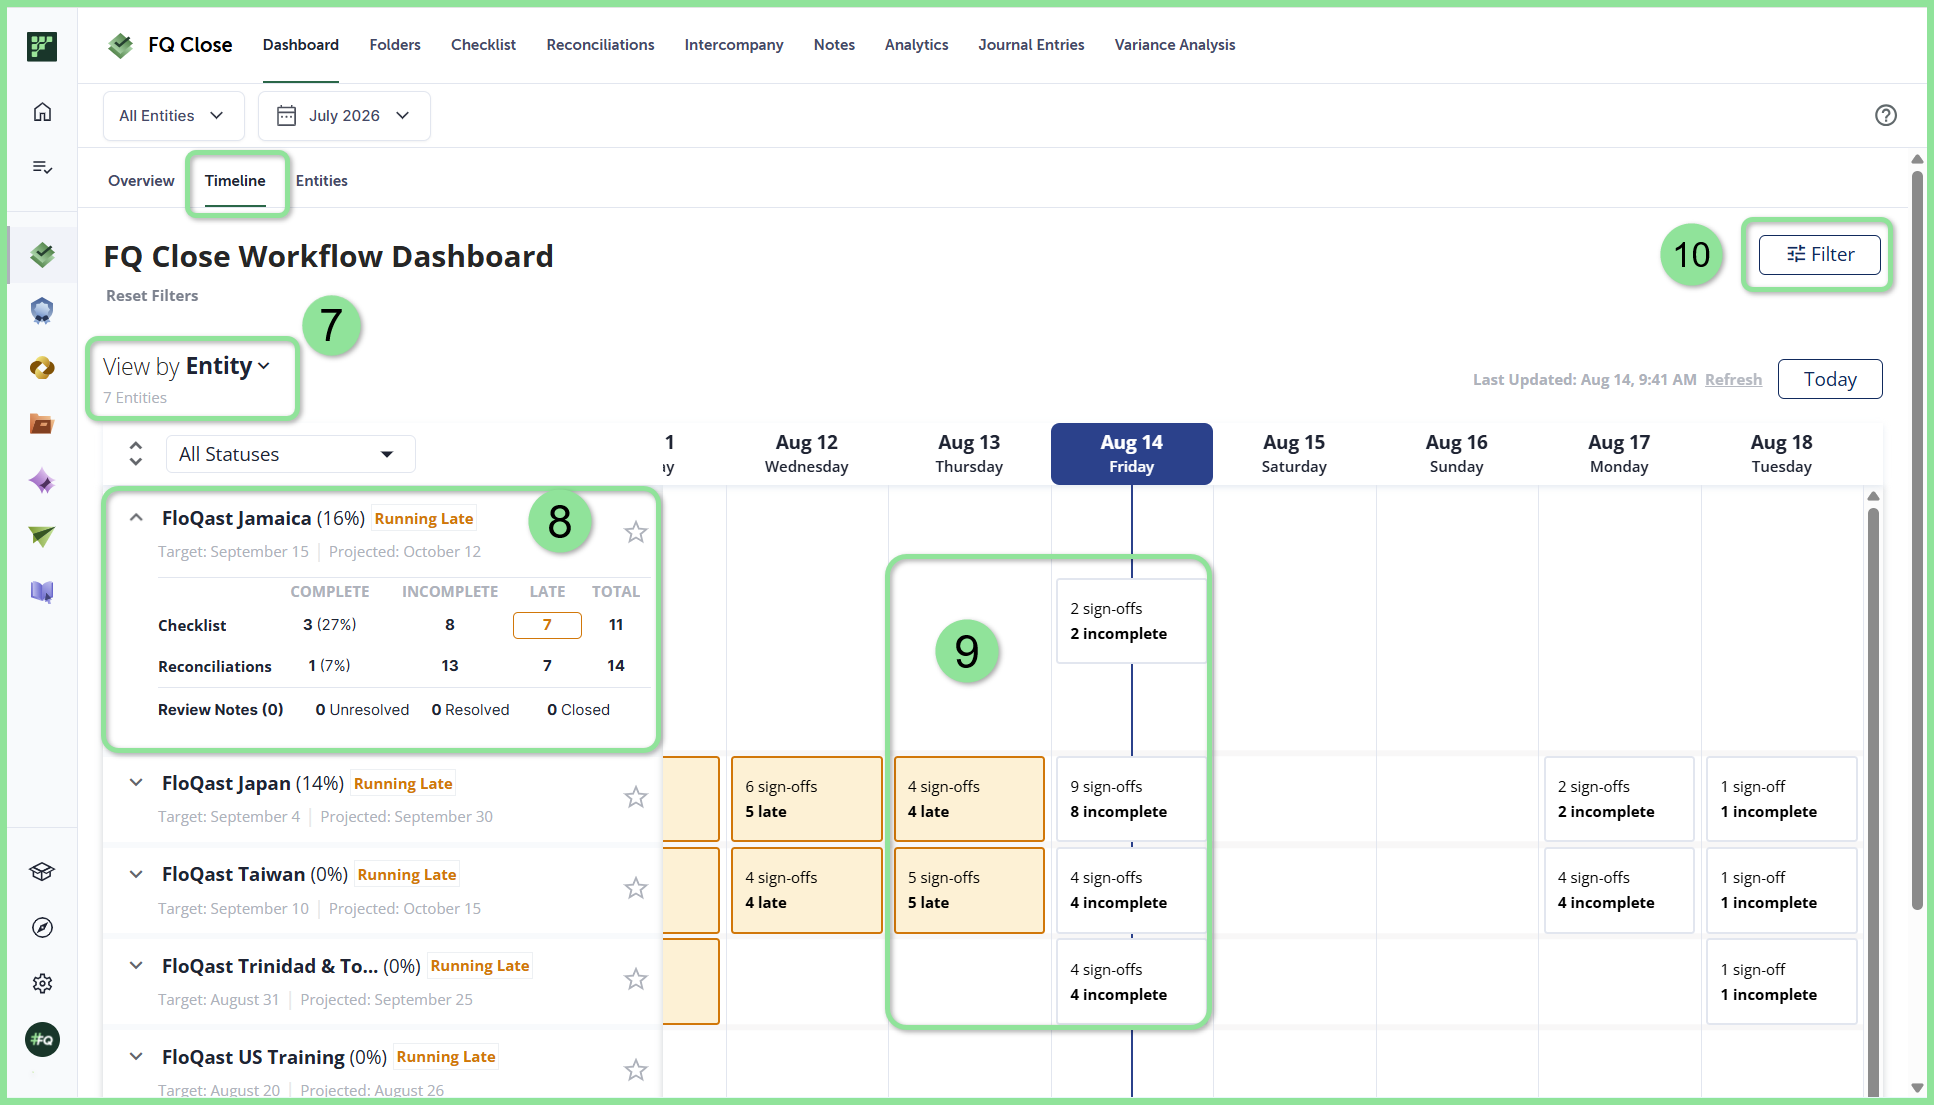Screen dimensions: 1934x1105
Task: Click the up-down sort arrows icon
Action: (136, 454)
